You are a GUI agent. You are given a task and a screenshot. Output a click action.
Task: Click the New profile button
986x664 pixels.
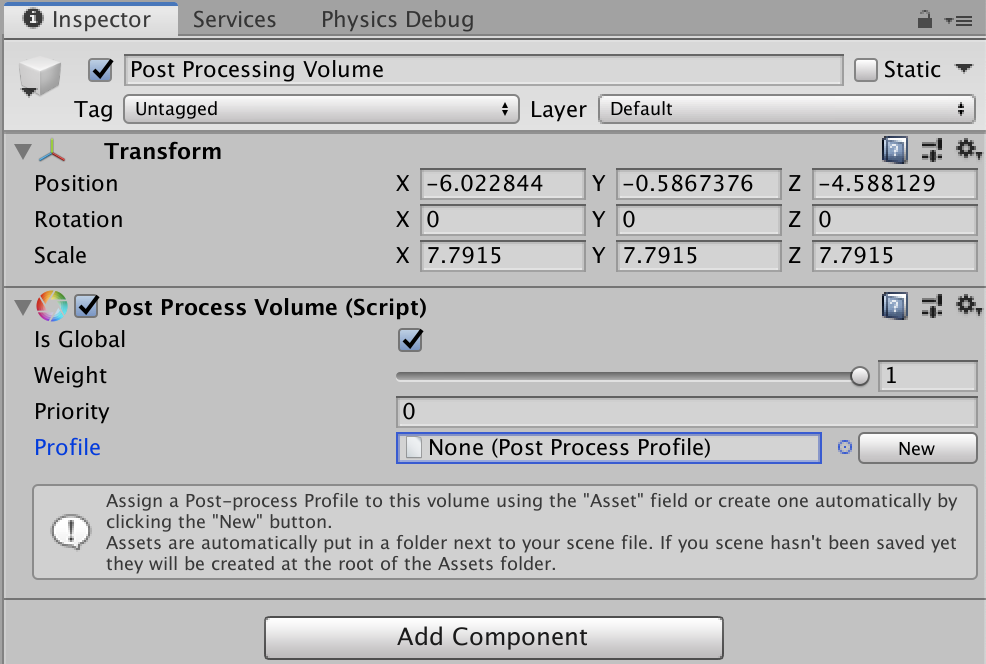tap(916, 448)
